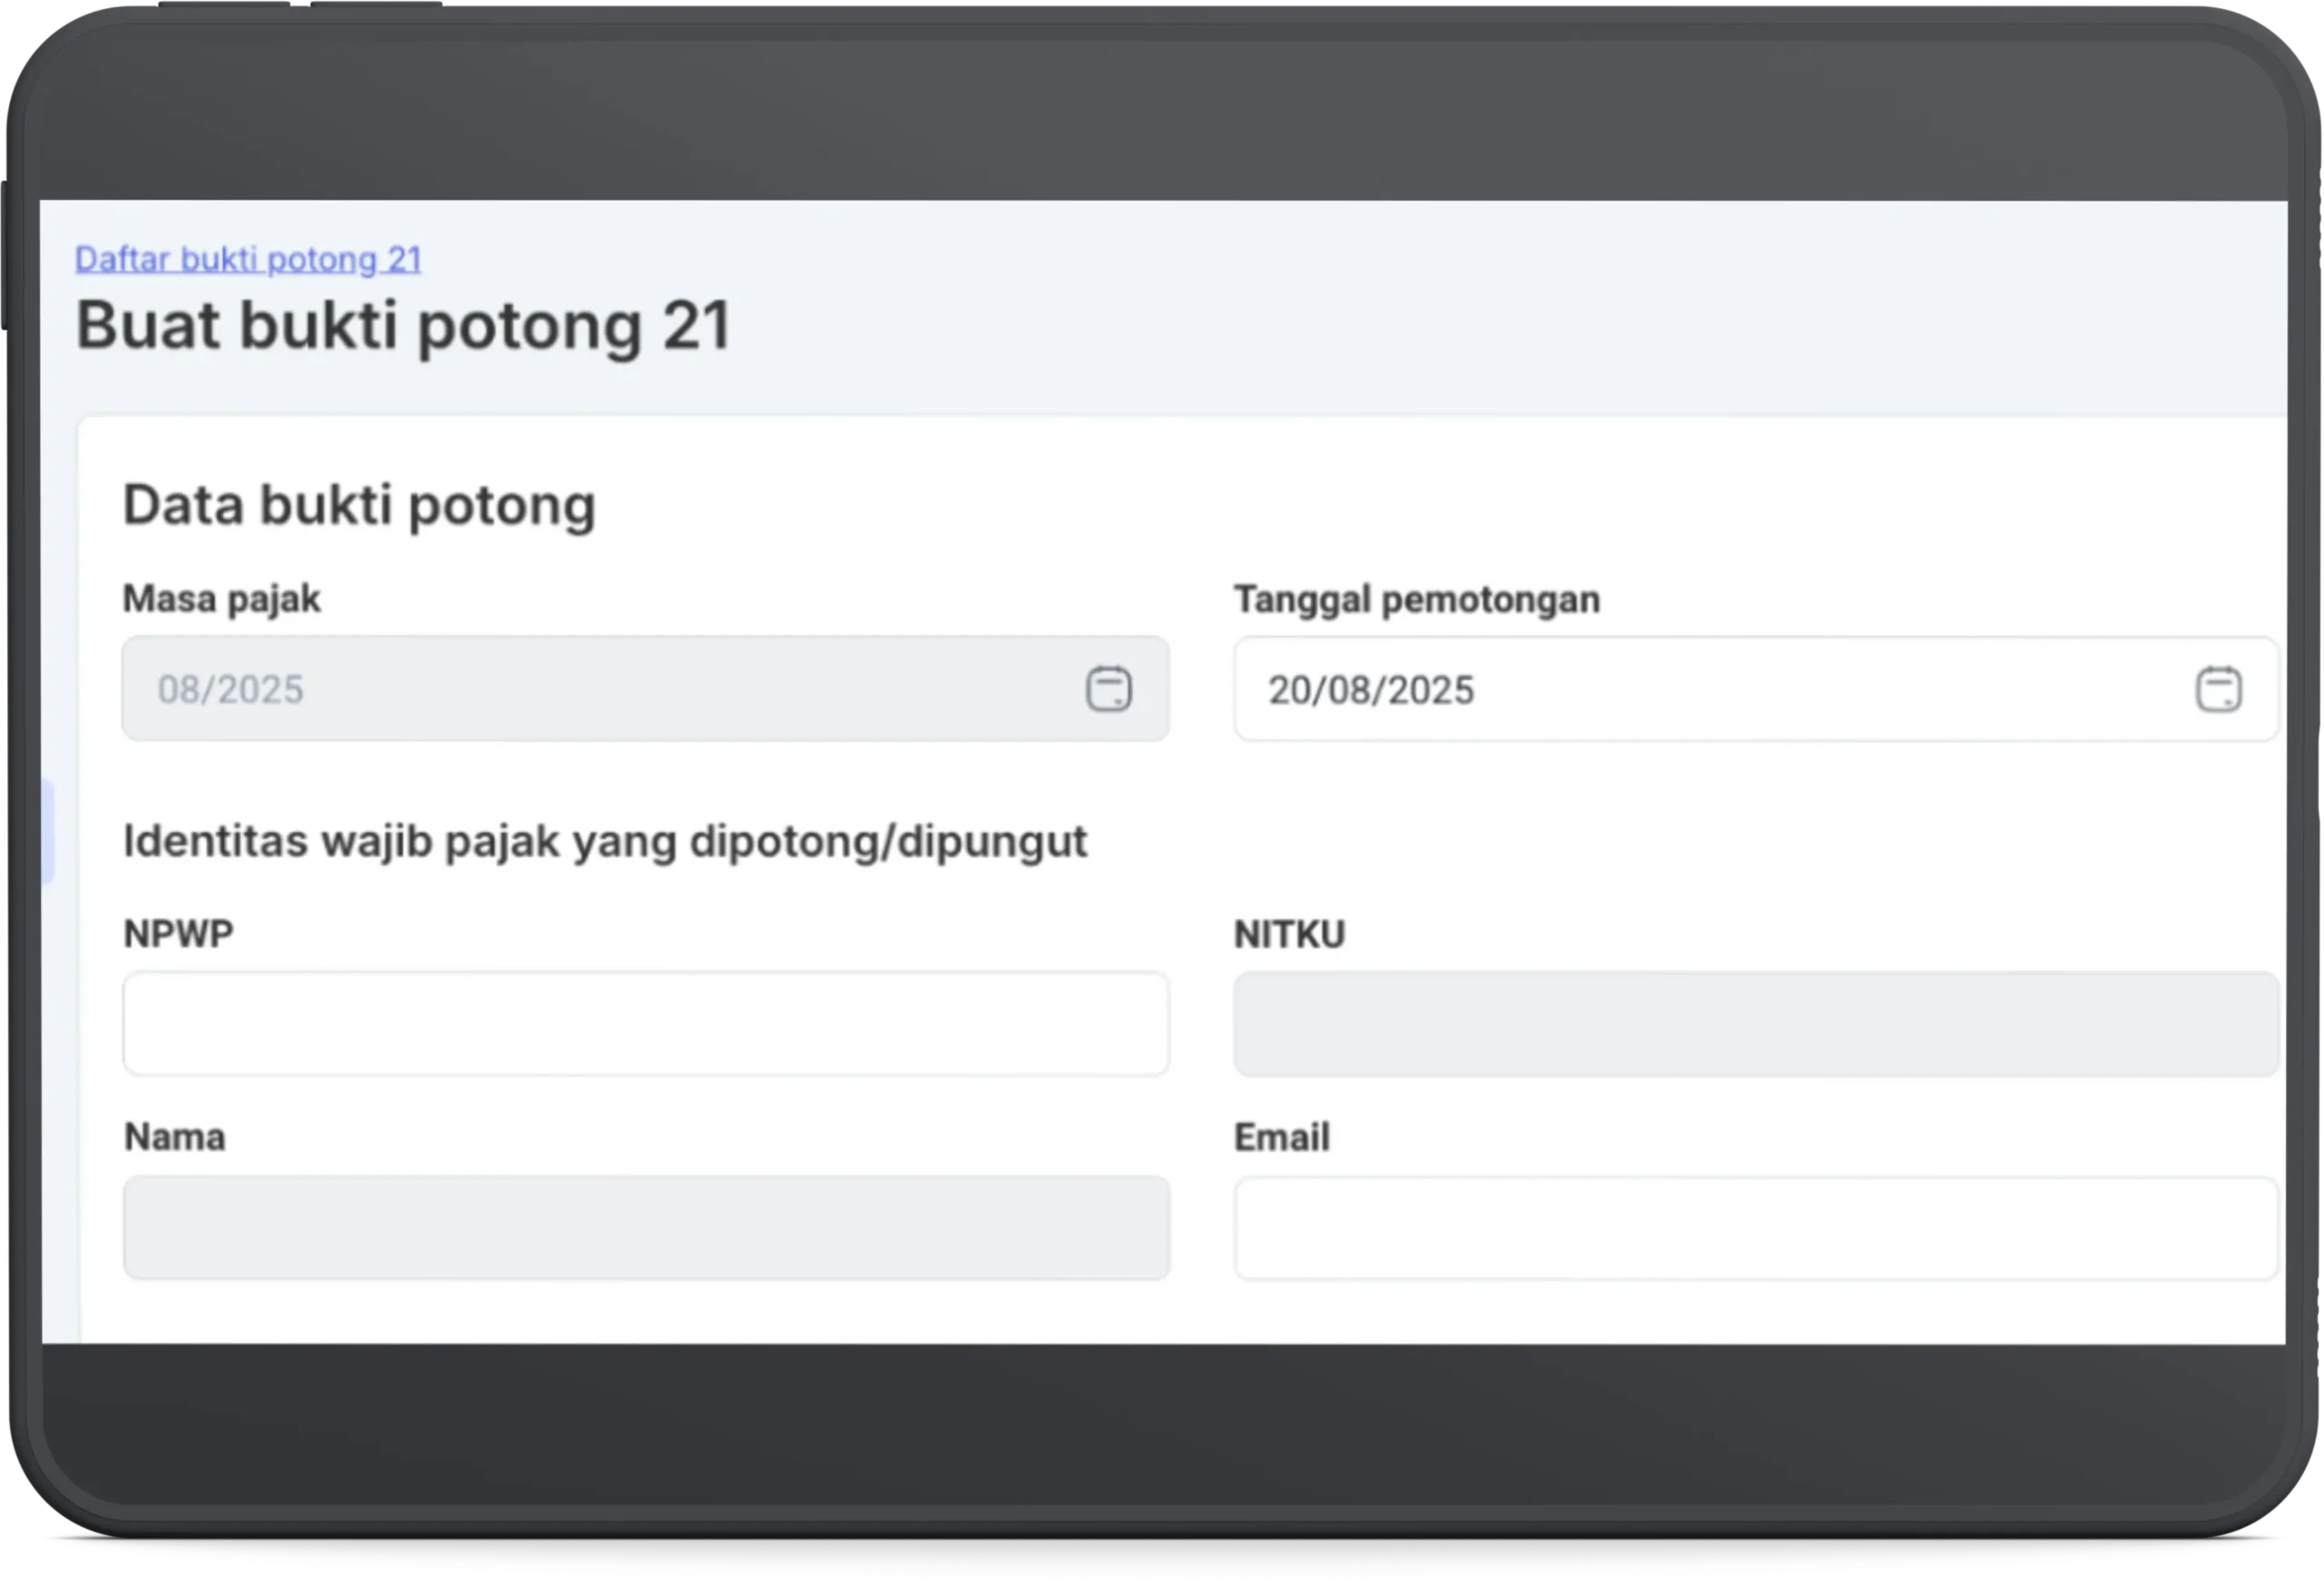Click the 20/08/2025 date value
The height and width of the screenshot is (1586, 2324).
click(x=1371, y=690)
